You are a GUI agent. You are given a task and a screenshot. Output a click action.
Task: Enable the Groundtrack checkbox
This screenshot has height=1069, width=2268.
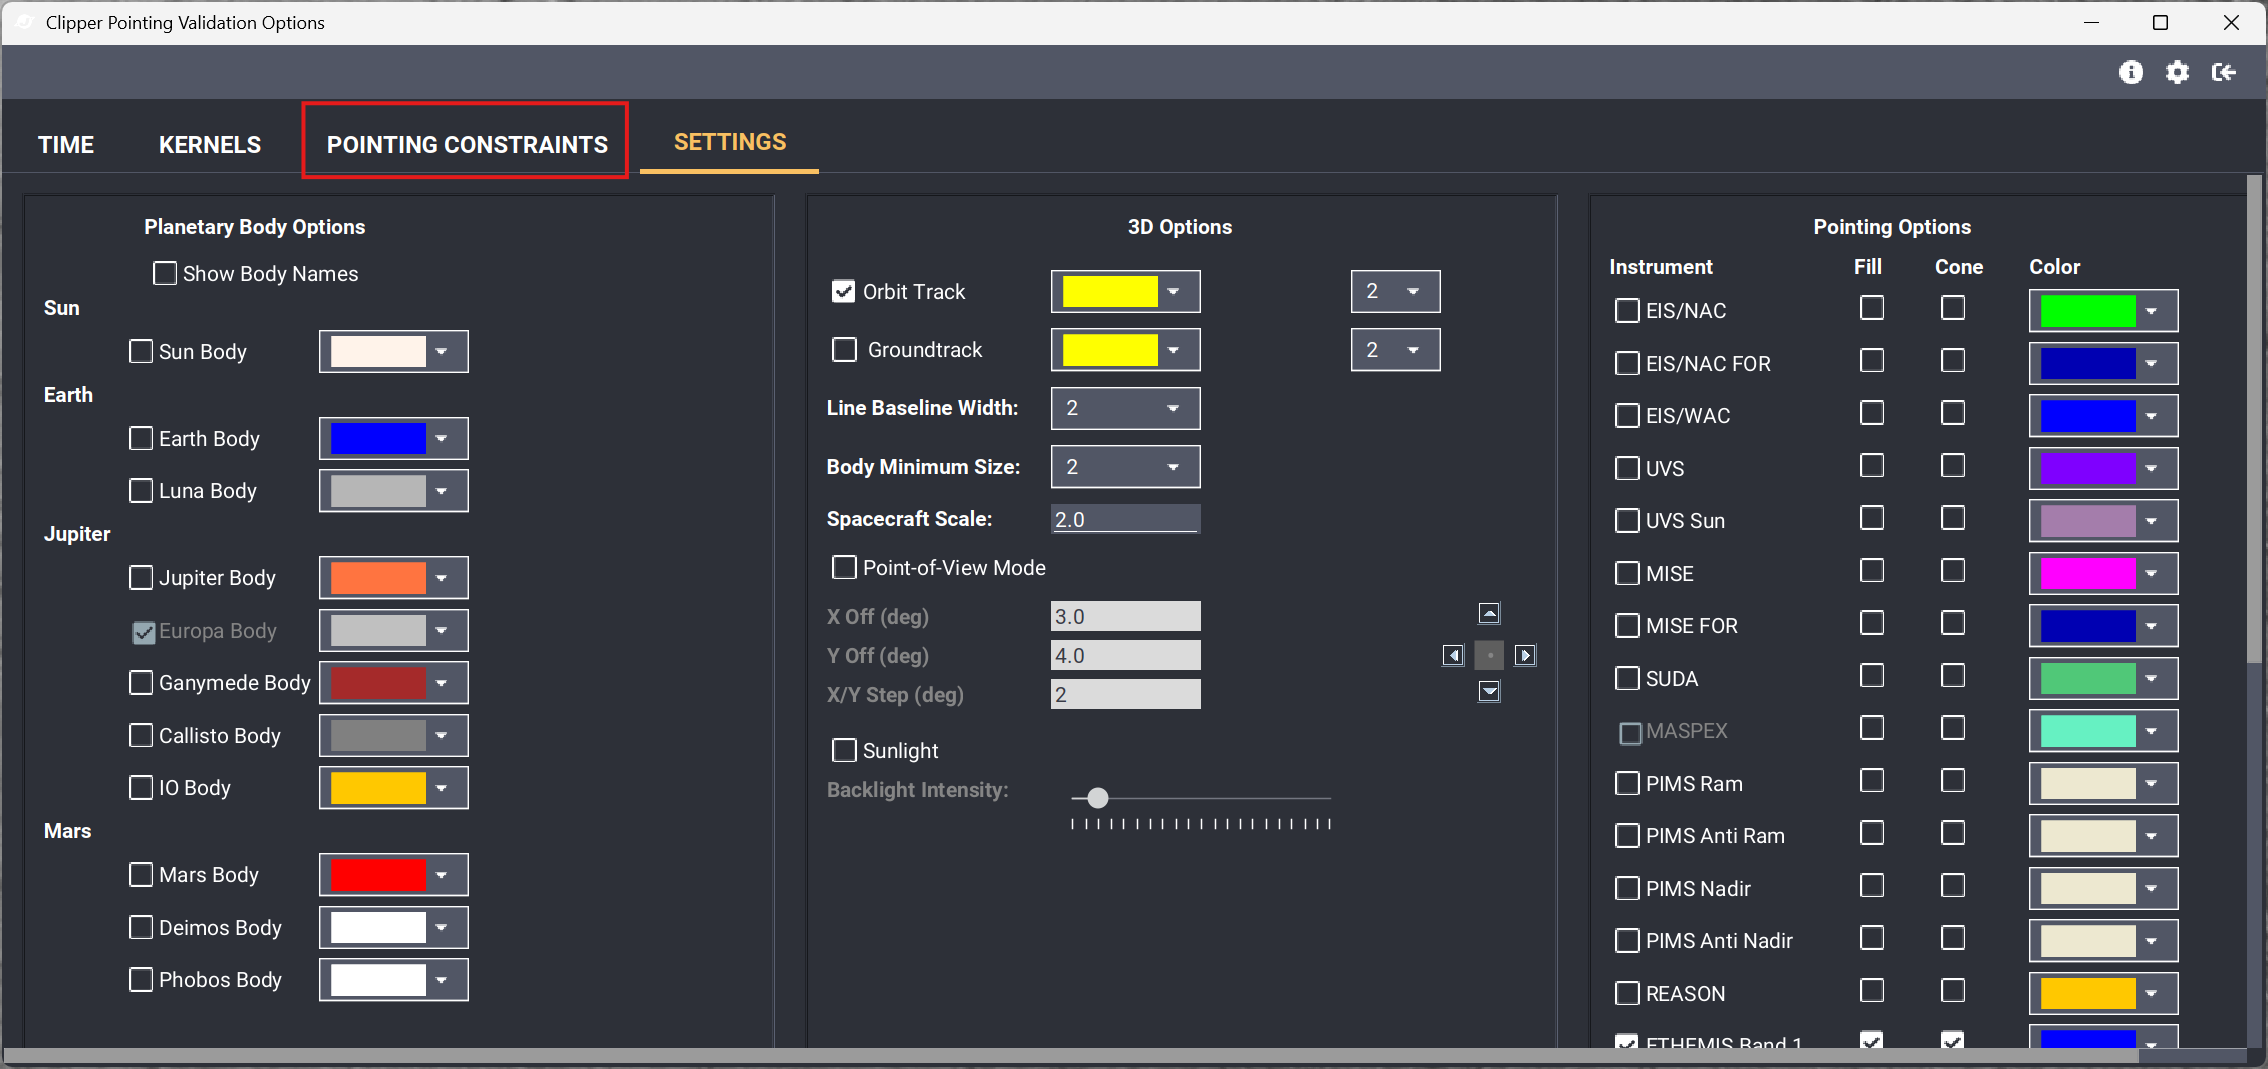point(844,349)
